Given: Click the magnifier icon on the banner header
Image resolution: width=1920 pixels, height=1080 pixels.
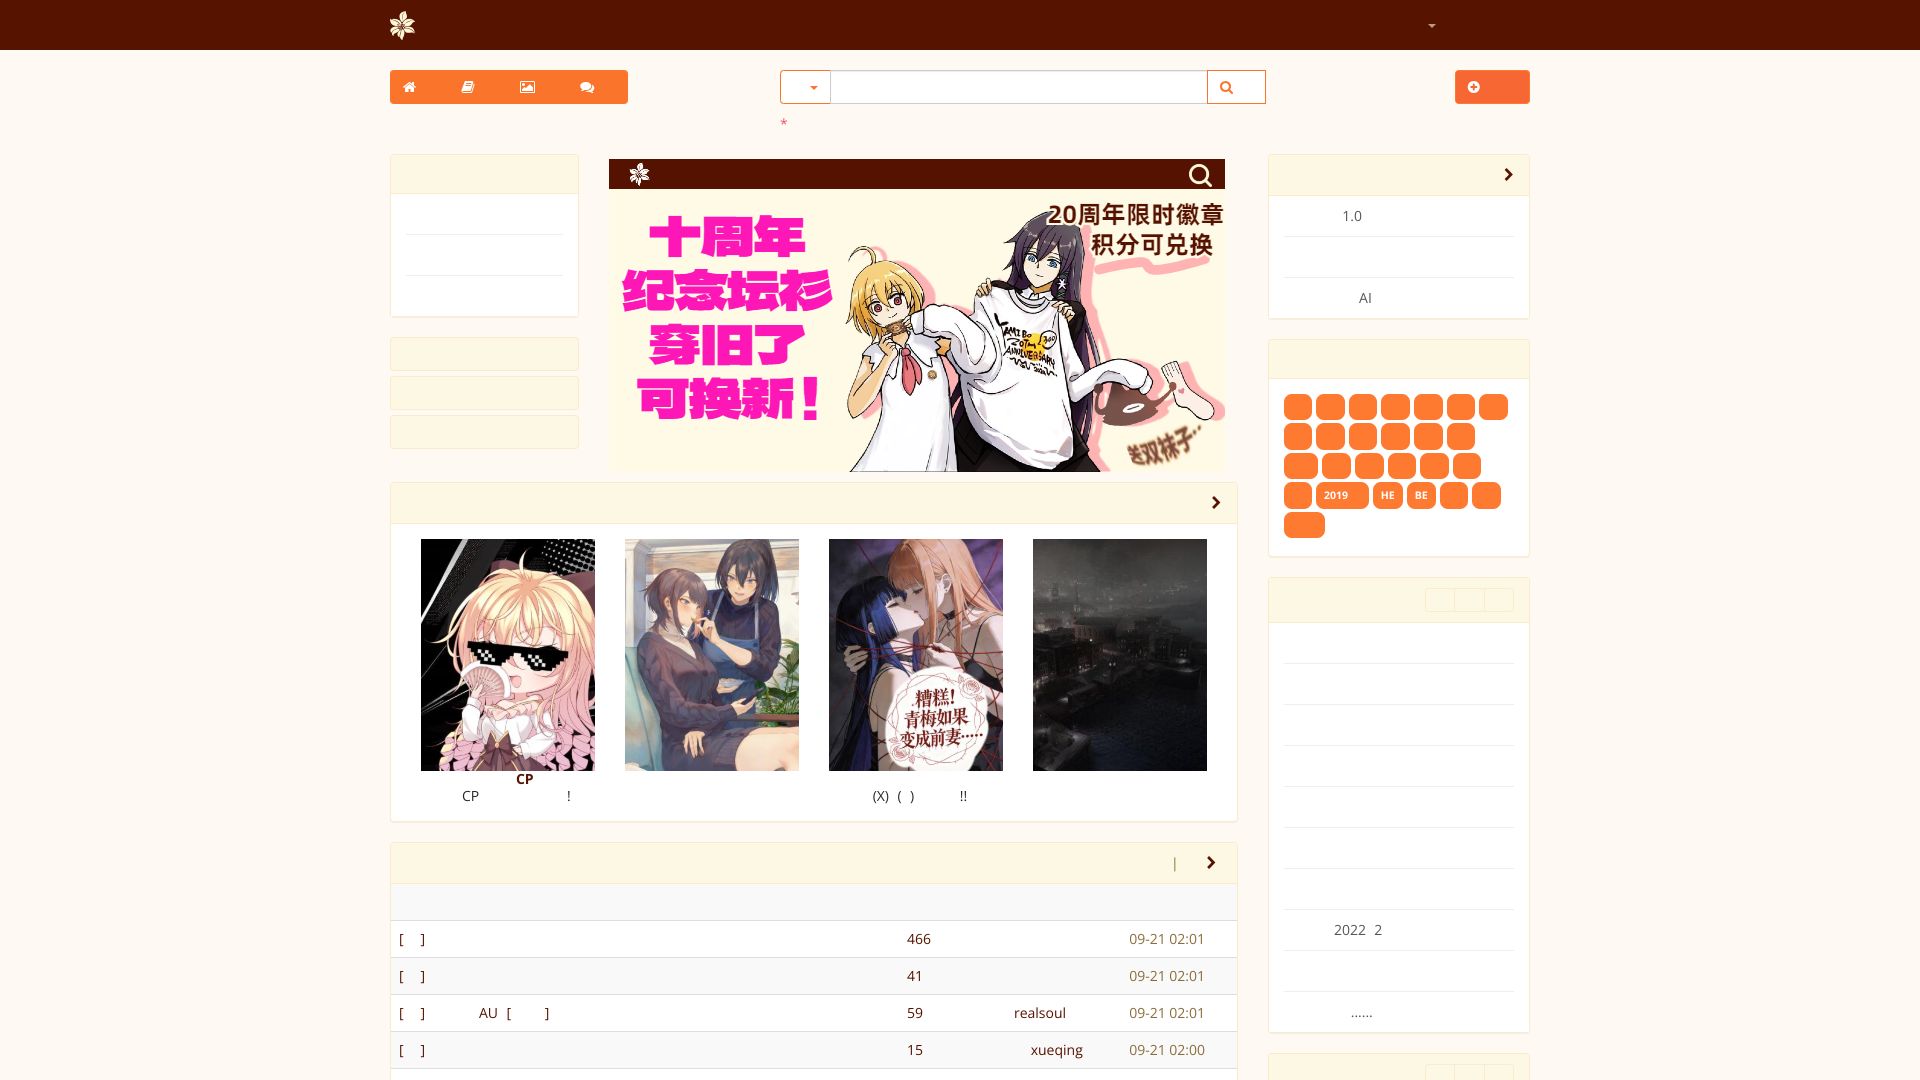Looking at the screenshot, I should 1200,175.
